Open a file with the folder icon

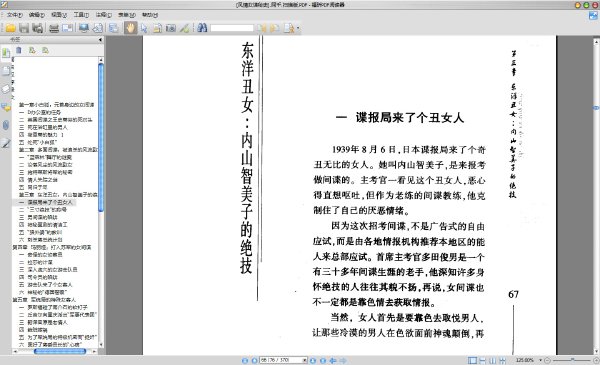pos(10,28)
